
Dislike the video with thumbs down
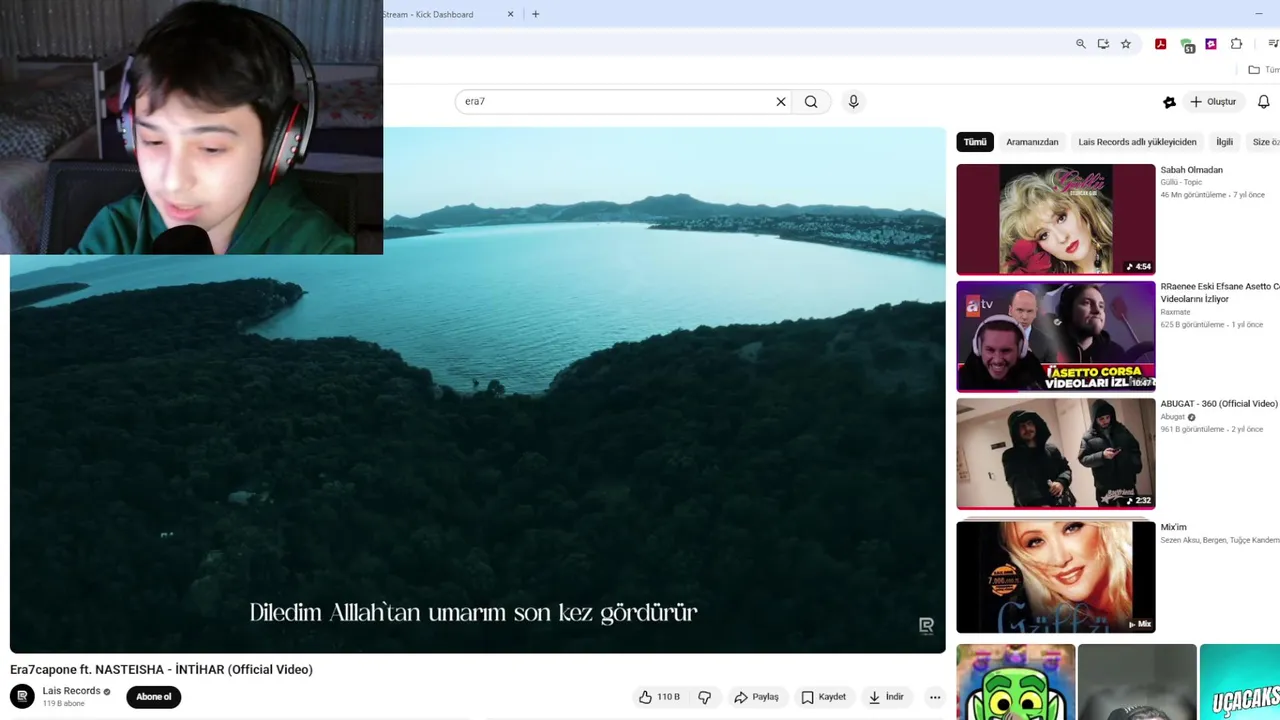coord(705,697)
